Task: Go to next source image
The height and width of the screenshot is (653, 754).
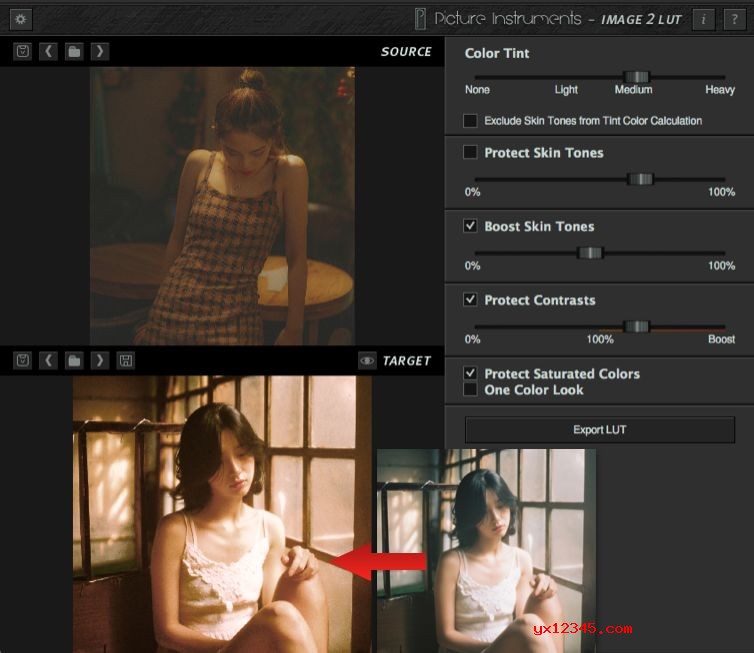Action: click(x=100, y=51)
